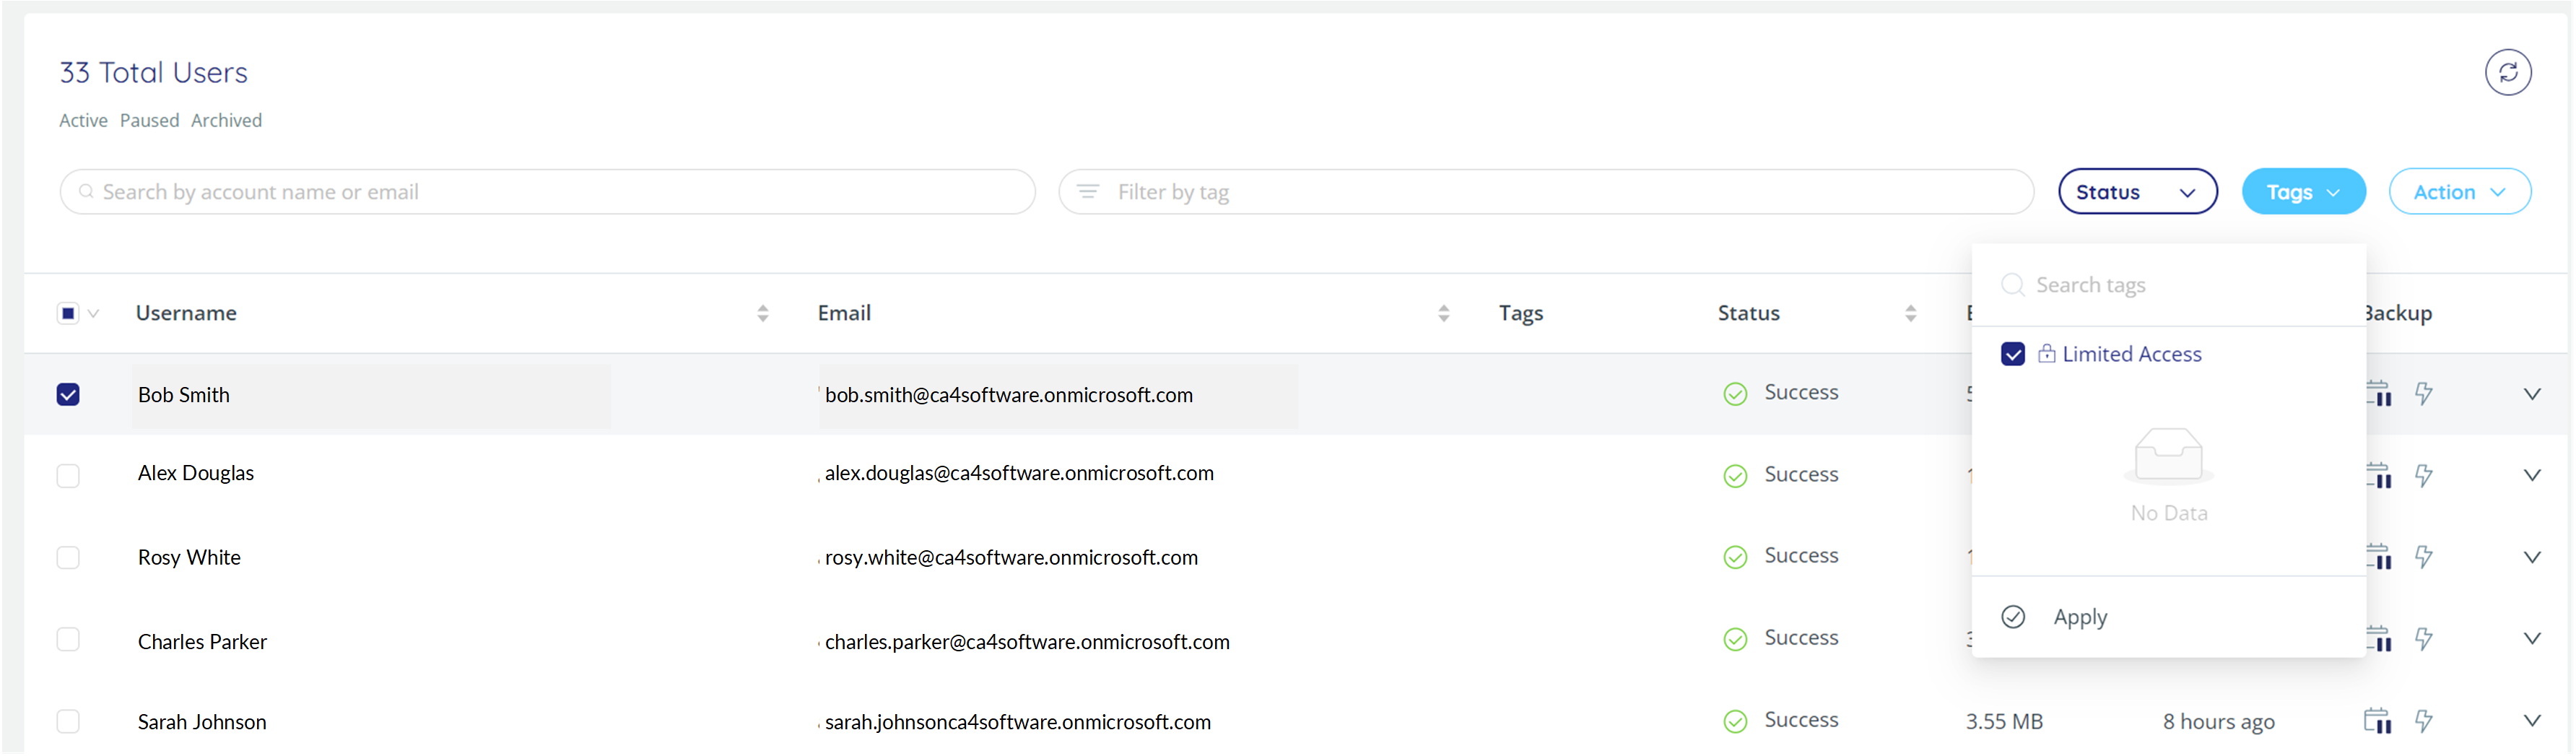Select Charles Parker row checkbox
The image size is (2576, 756).
(x=68, y=639)
